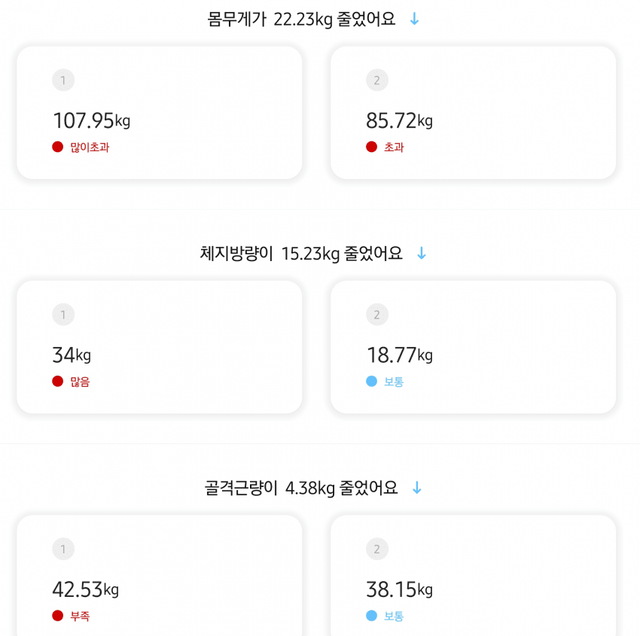
Task: Select the 많음 status label
Action: pos(80,382)
